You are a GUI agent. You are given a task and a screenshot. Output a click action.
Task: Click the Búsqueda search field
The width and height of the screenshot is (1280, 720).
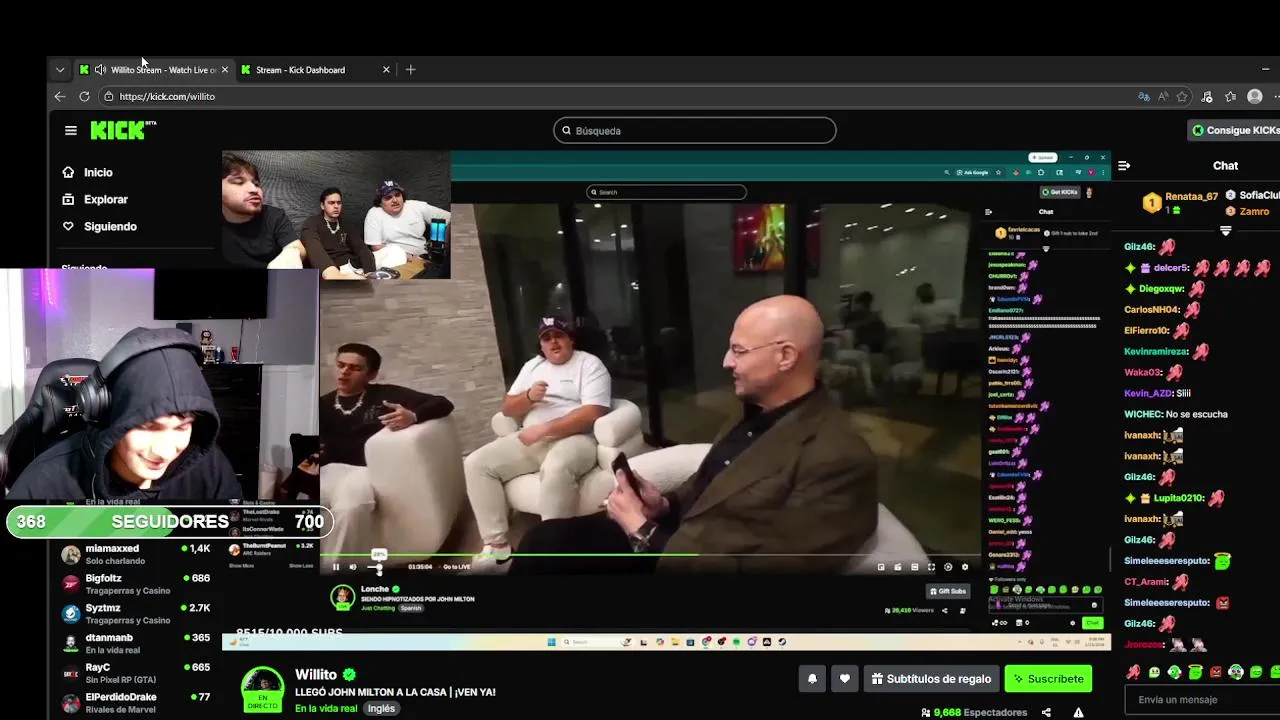(x=695, y=130)
